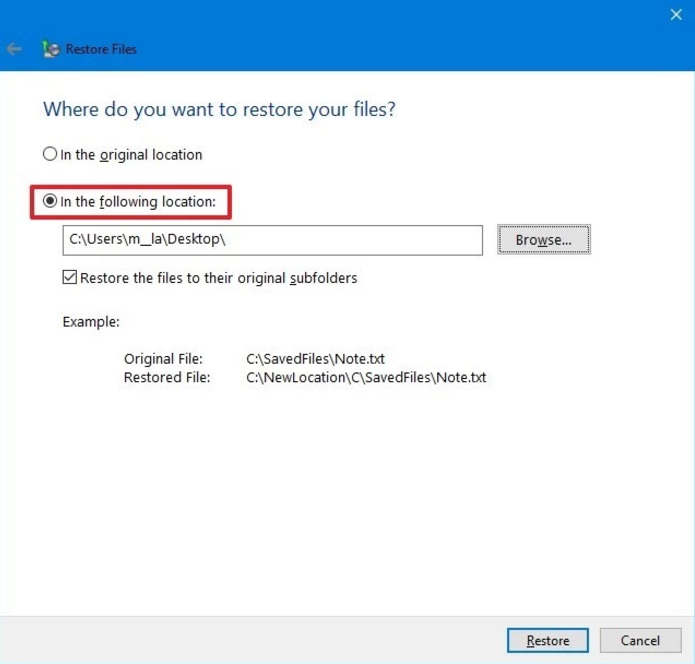Open the Browse... folder picker
This screenshot has height=664, width=695.
pos(544,239)
